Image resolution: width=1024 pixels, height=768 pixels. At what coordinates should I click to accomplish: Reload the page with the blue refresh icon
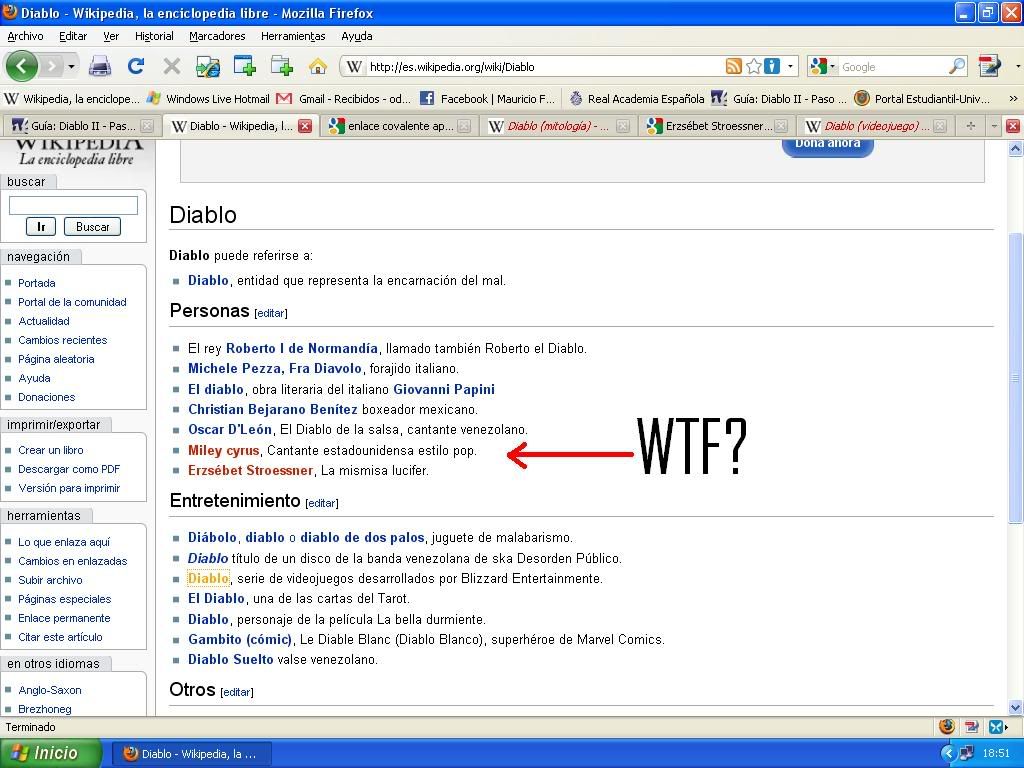pos(136,66)
